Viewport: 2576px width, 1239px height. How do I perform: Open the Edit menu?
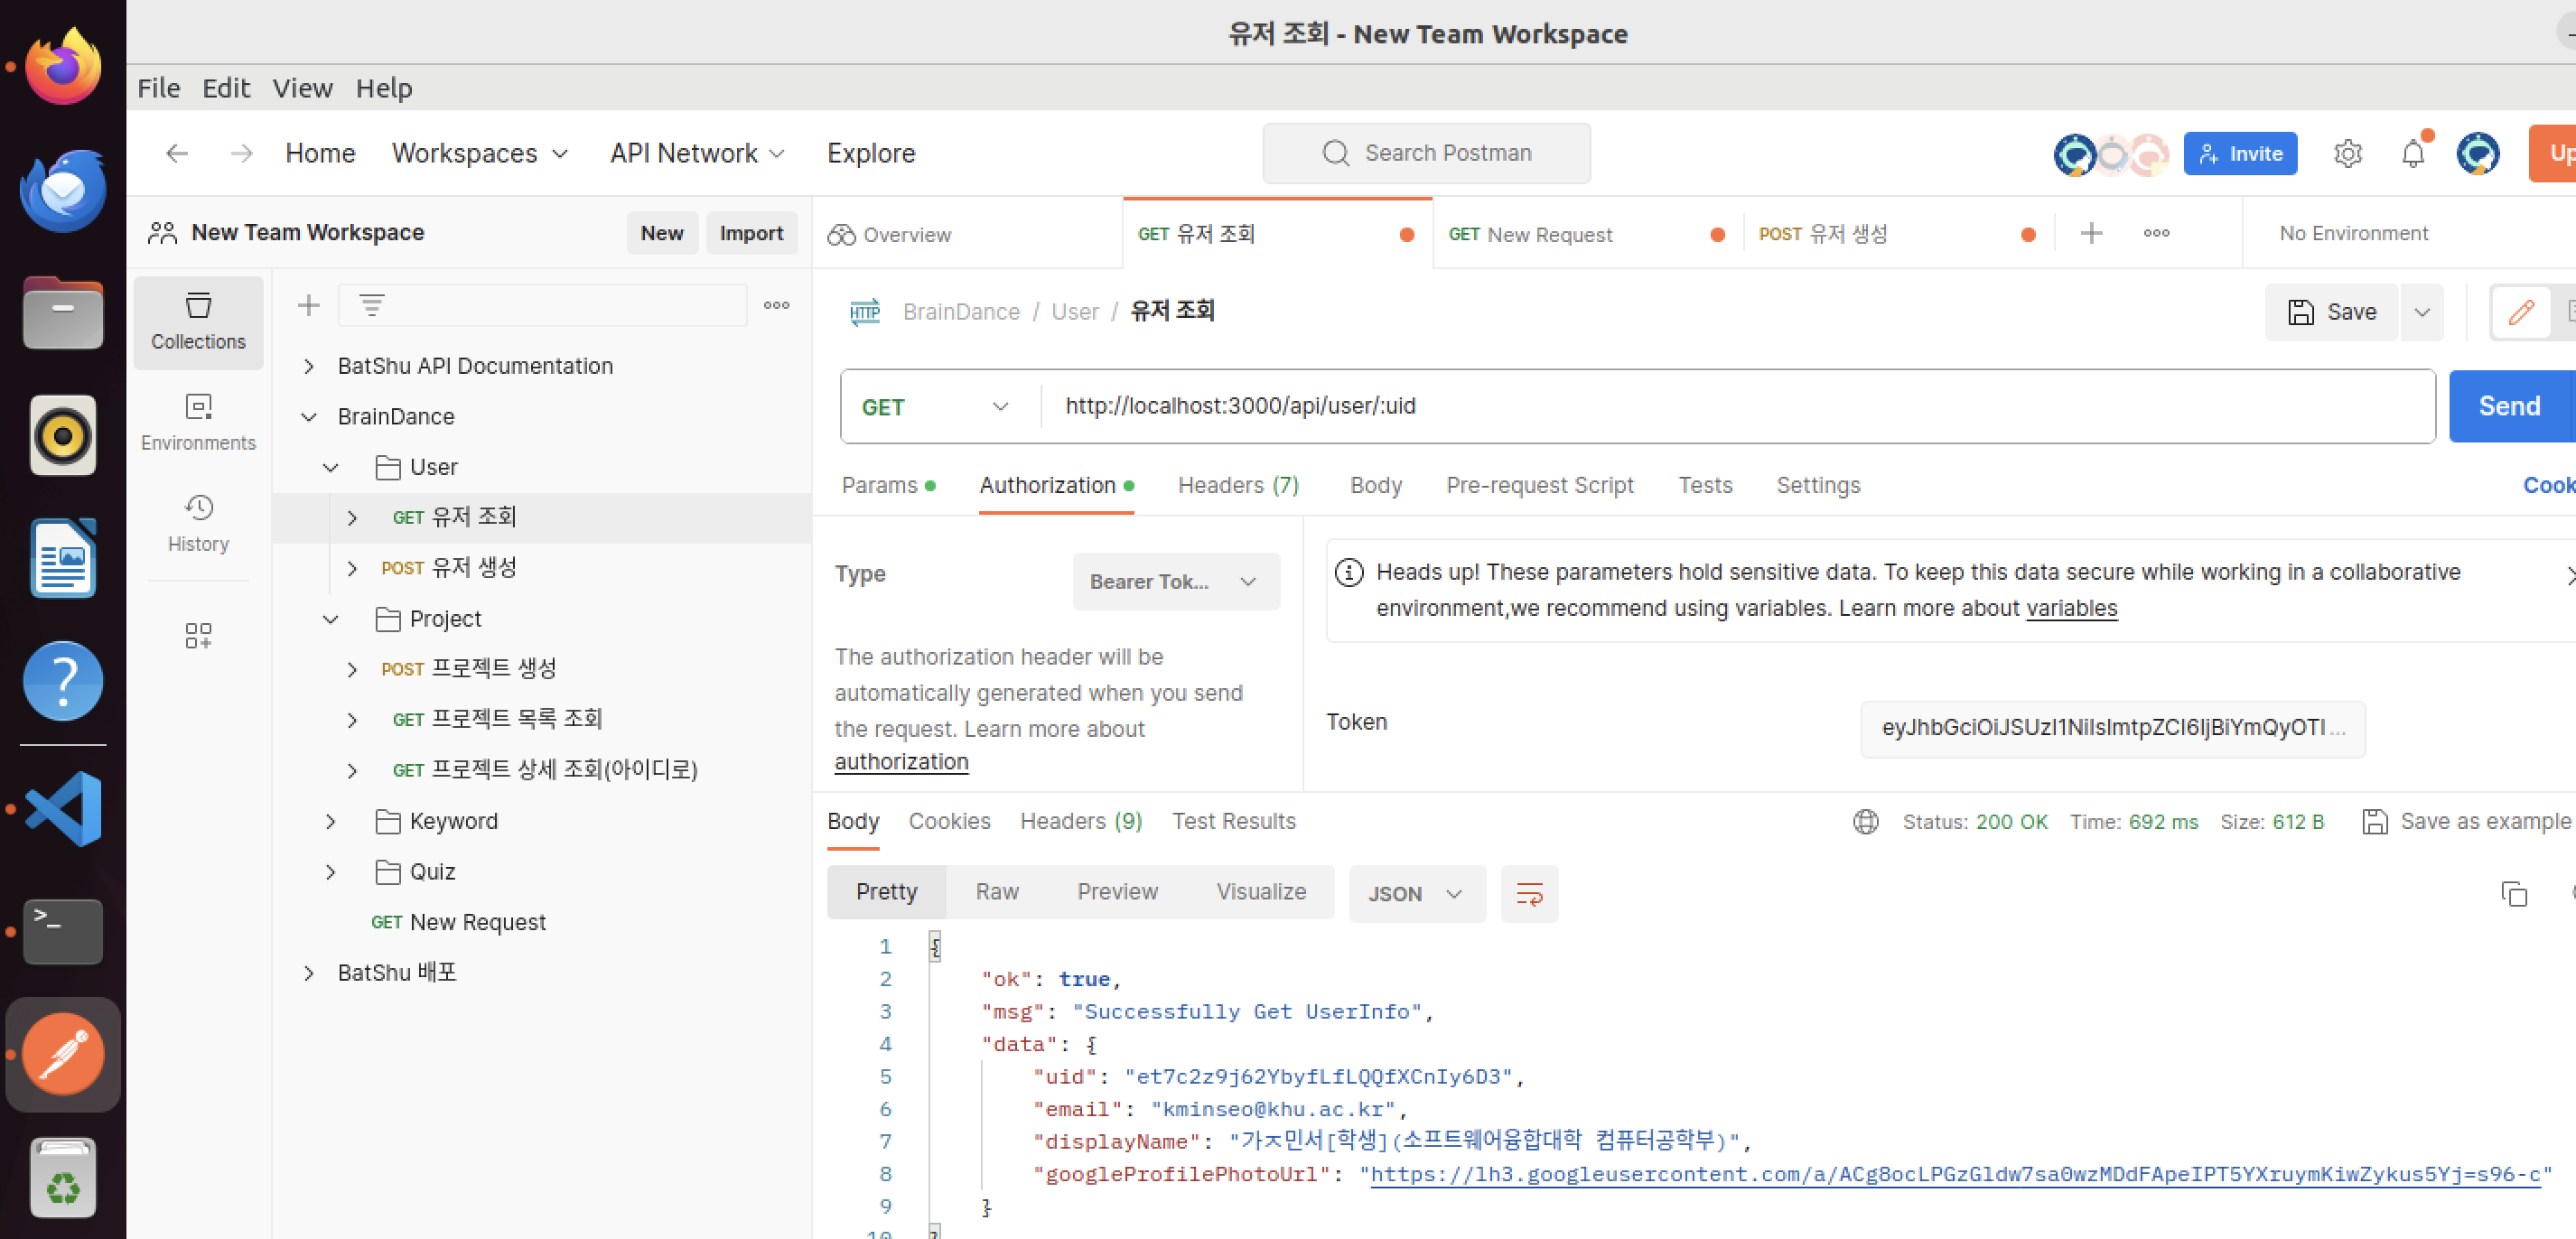coord(226,88)
